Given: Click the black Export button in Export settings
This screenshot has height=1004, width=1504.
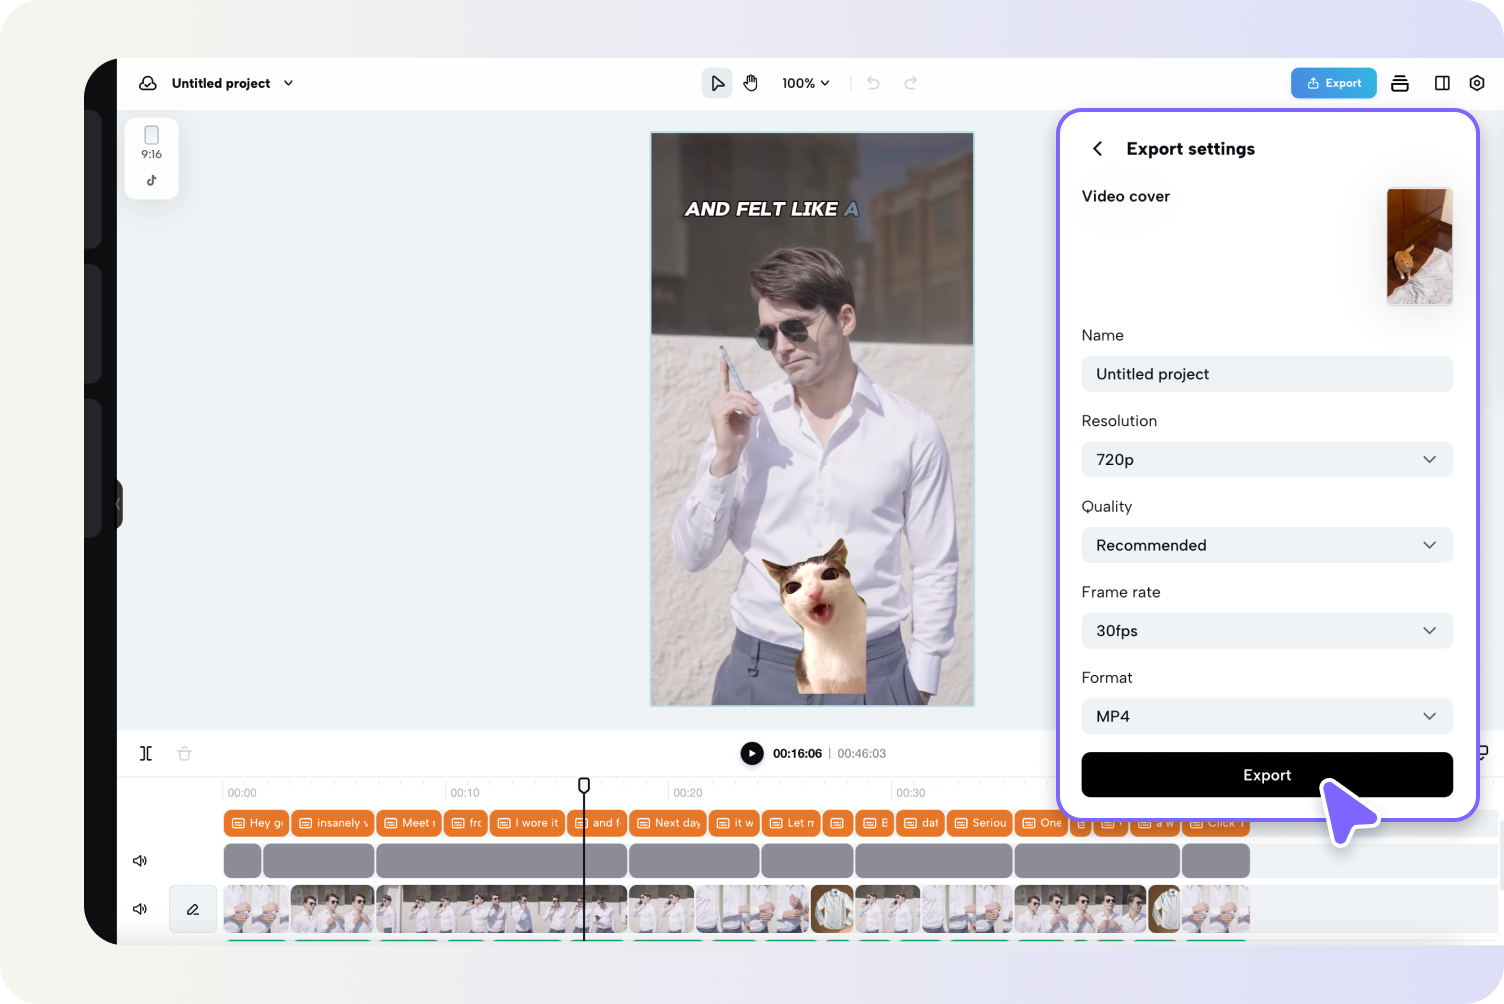Looking at the screenshot, I should point(1267,775).
